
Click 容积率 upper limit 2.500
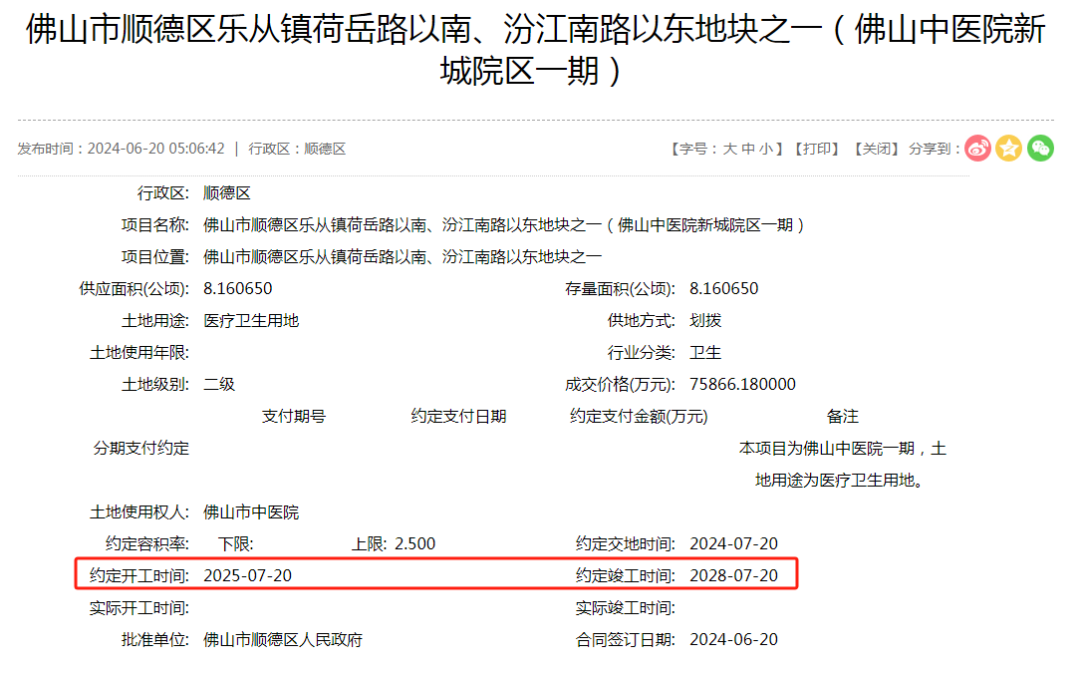tap(415, 544)
